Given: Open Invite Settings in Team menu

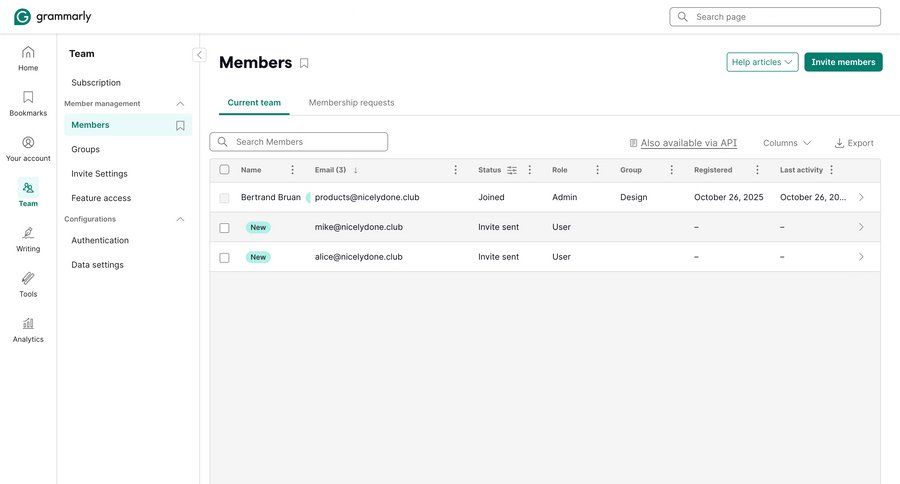Looking at the screenshot, I should [99, 173].
